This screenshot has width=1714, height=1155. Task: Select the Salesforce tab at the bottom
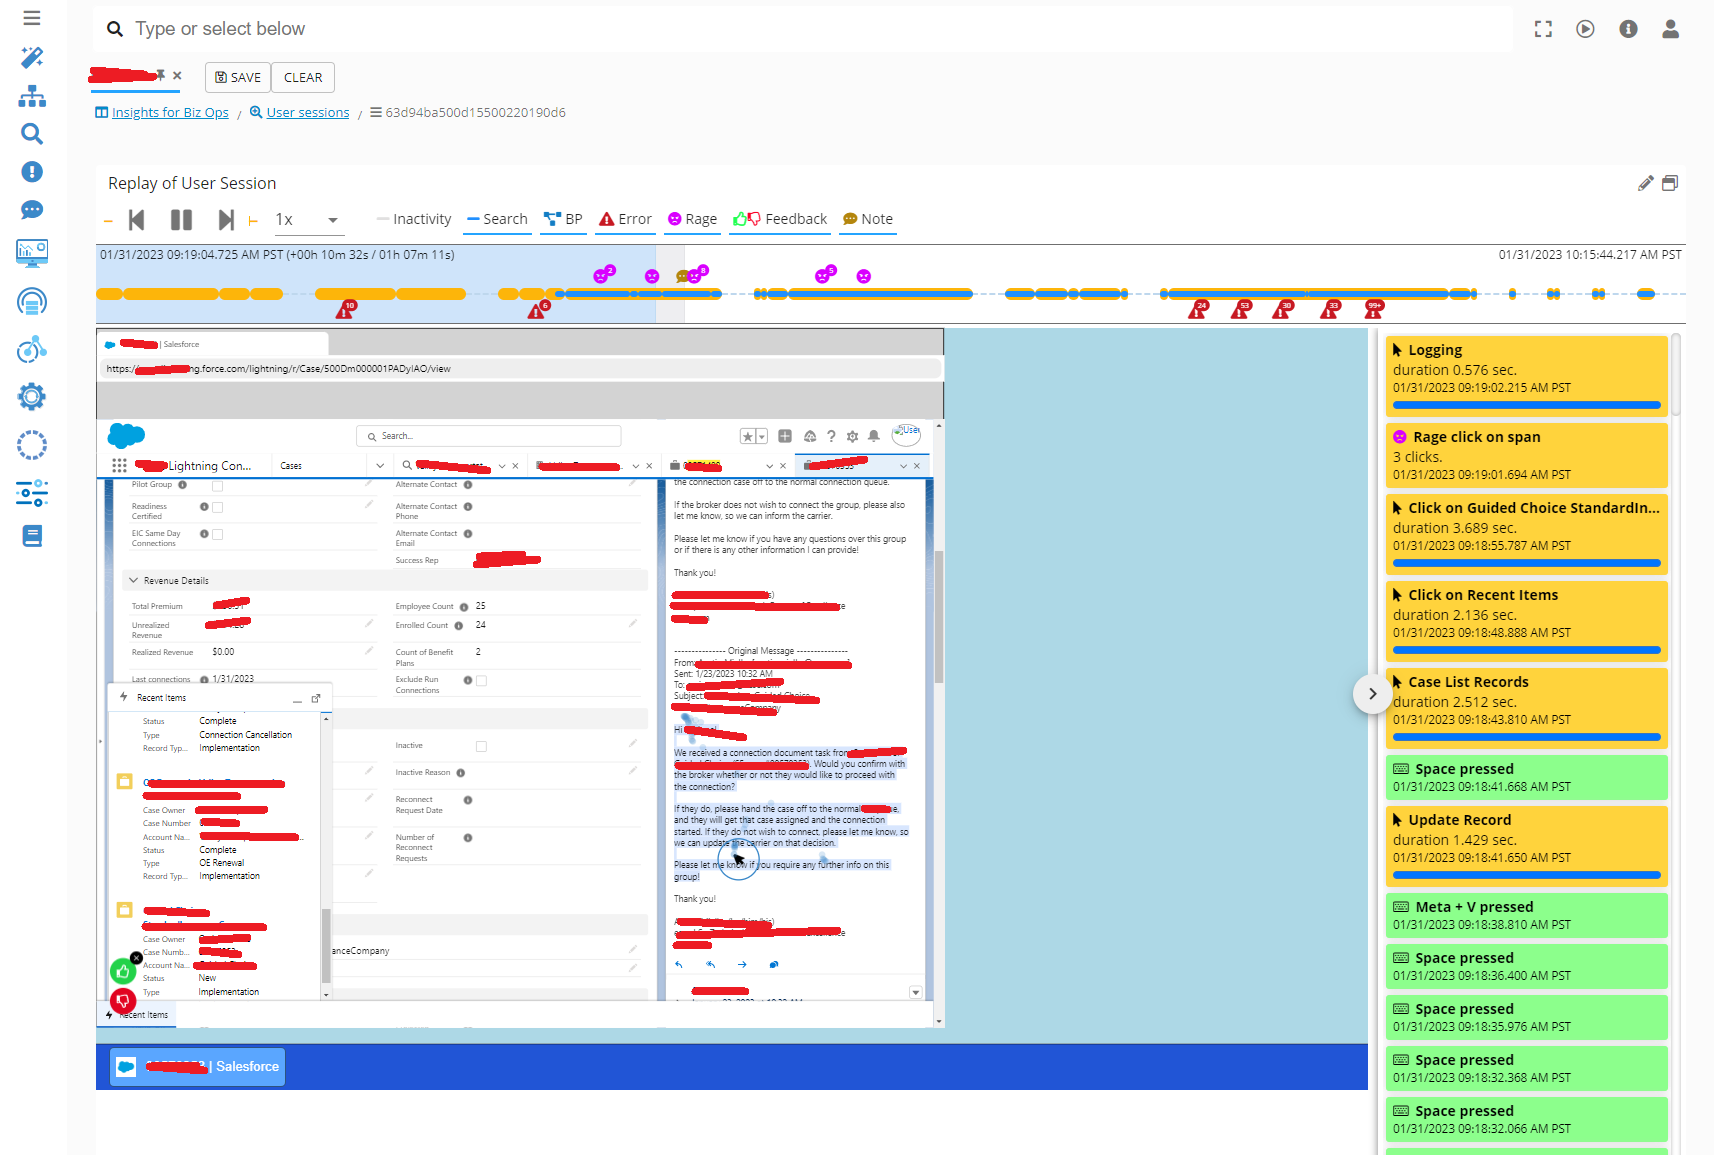tap(199, 1066)
